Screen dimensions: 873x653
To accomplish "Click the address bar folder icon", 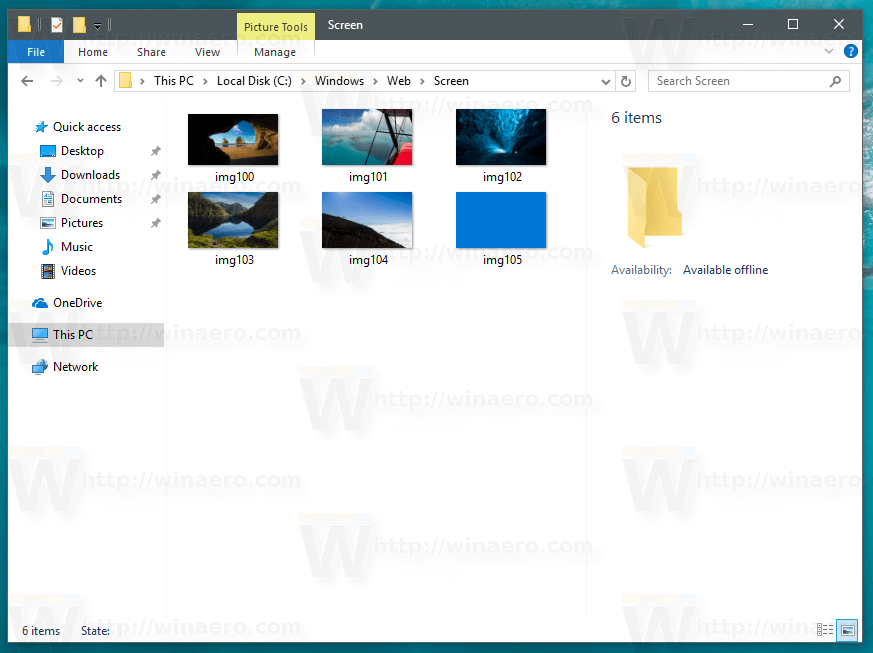I will (126, 81).
